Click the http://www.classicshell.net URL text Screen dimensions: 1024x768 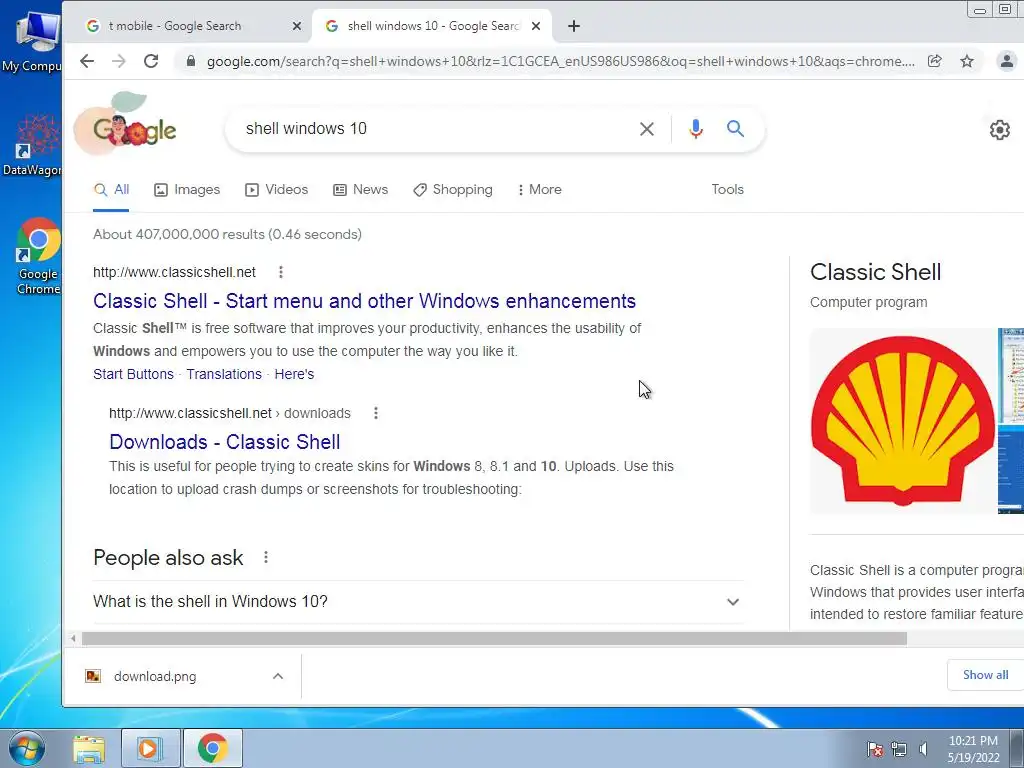pyautogui.click(x=174, y=272)
